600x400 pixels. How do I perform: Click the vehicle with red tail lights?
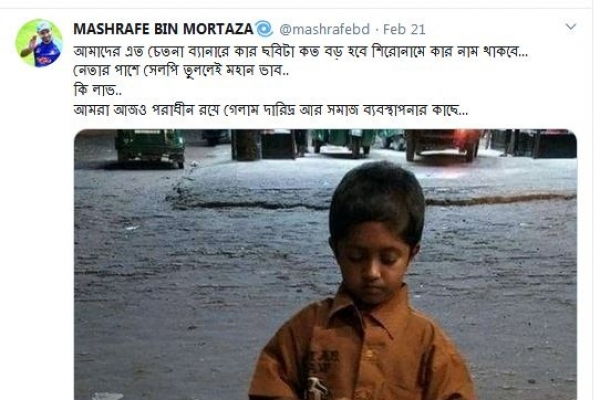coord(443,144)
